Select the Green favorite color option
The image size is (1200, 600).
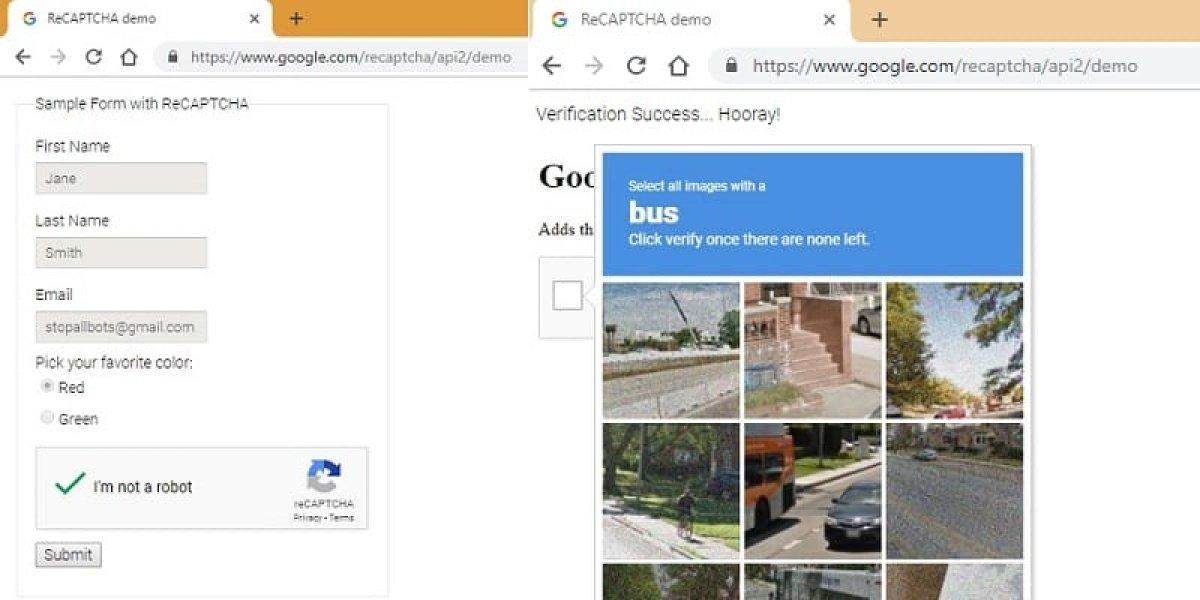pos(46,417)
